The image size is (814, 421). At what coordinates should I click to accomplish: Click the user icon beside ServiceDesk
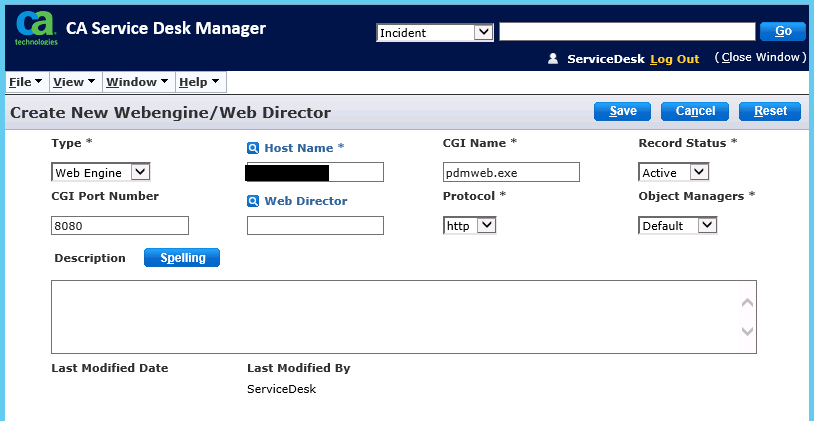click(x=552, y=59)
